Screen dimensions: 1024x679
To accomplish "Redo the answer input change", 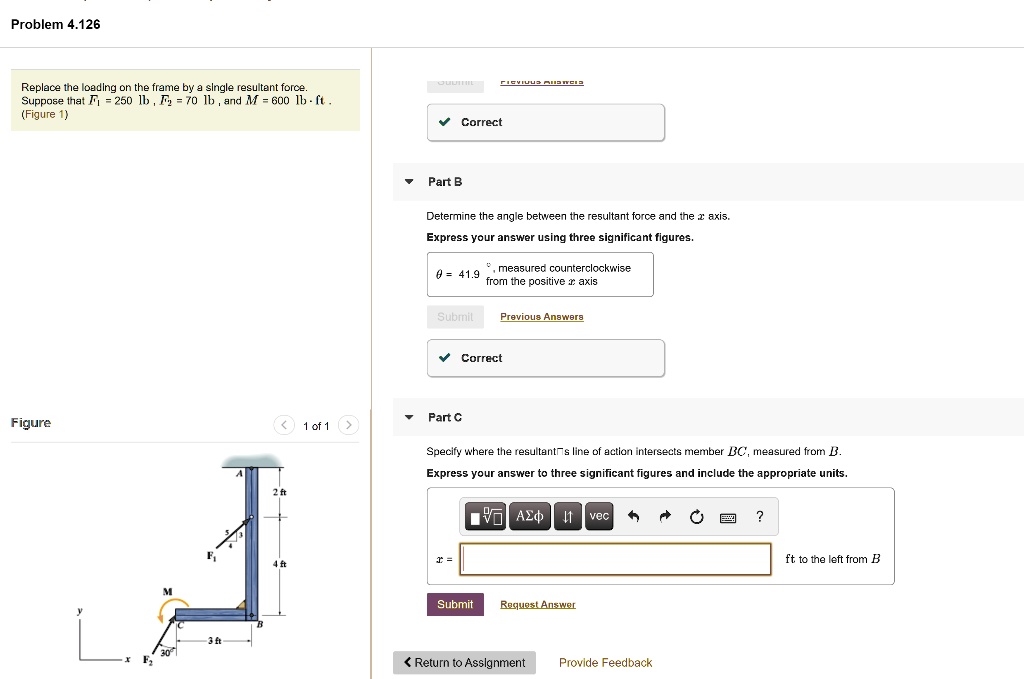I will point(663,516).
